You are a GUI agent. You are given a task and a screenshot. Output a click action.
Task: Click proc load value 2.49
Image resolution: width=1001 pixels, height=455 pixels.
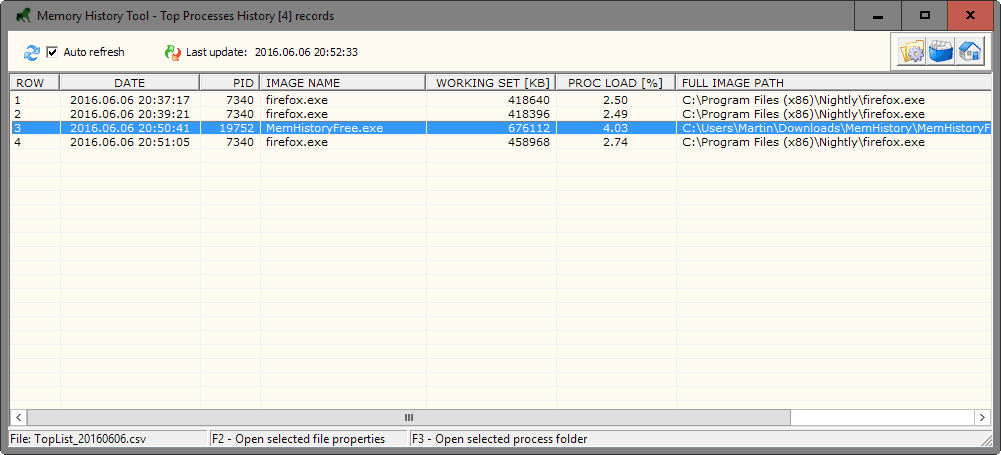click(x=615, y=114)
